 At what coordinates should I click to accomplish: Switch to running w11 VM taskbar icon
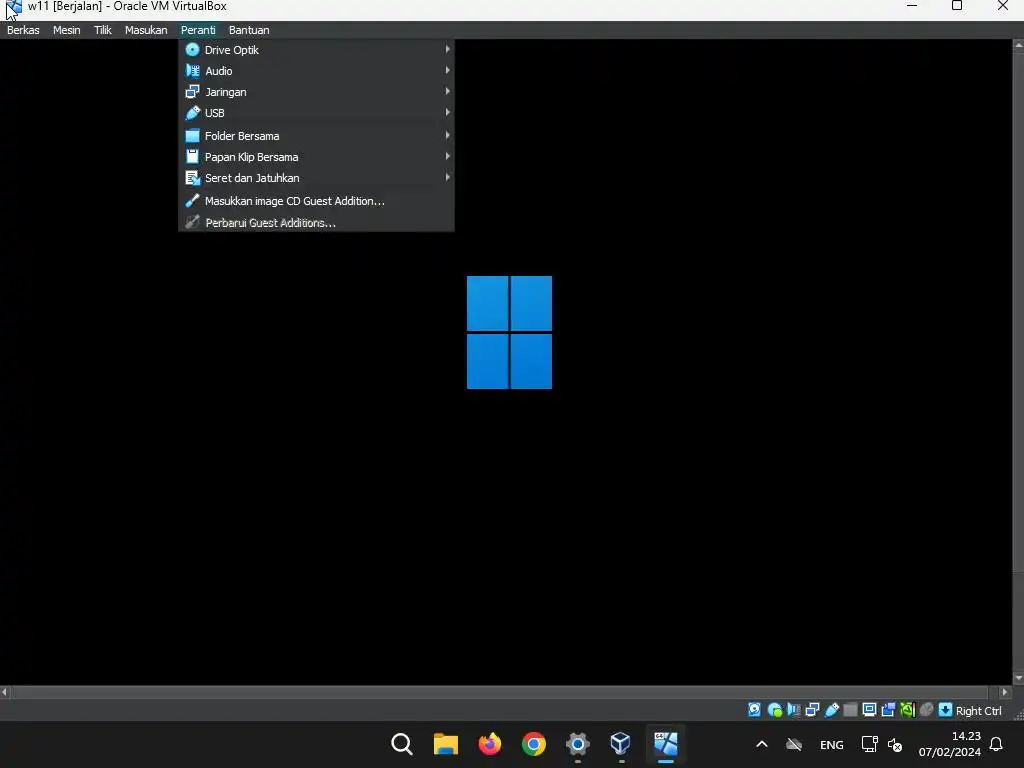click(x=665, y=744)
